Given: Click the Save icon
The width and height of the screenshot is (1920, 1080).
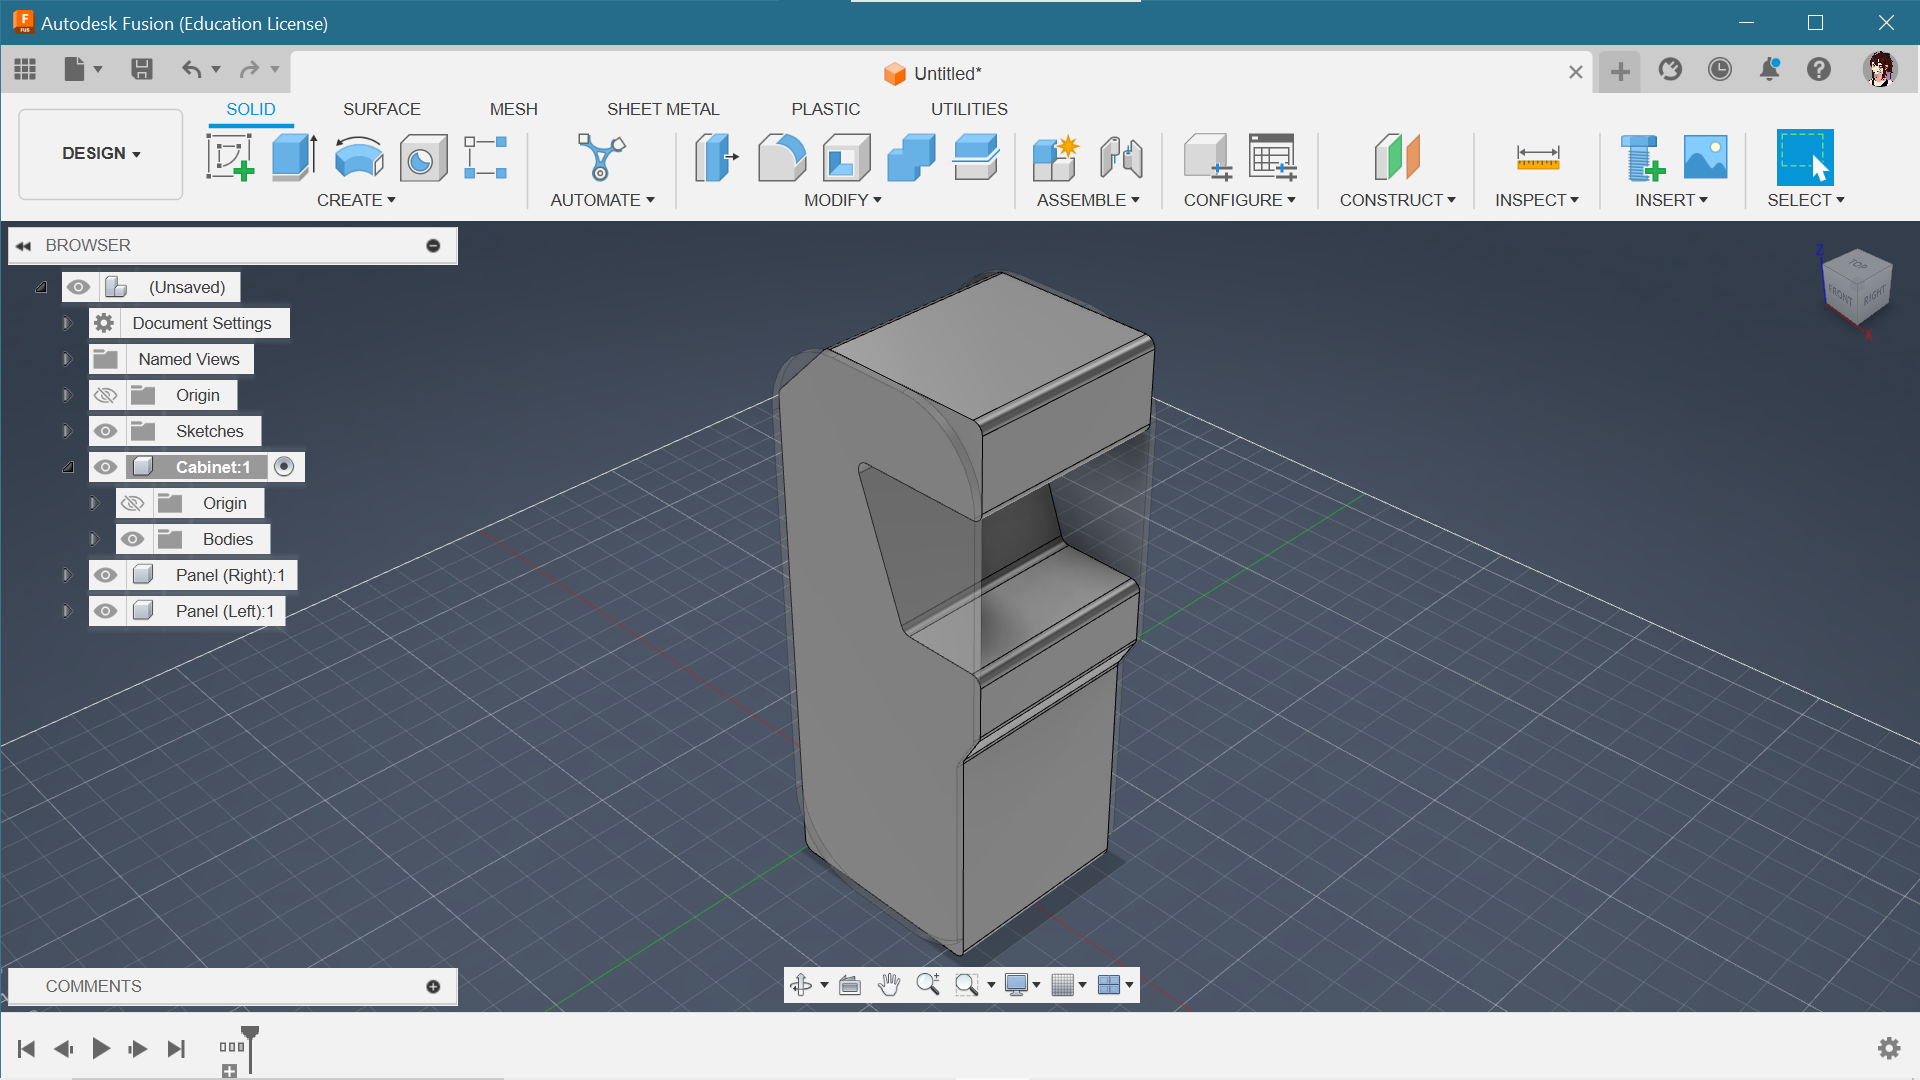Looking at the screenshot, I should 141,69.
